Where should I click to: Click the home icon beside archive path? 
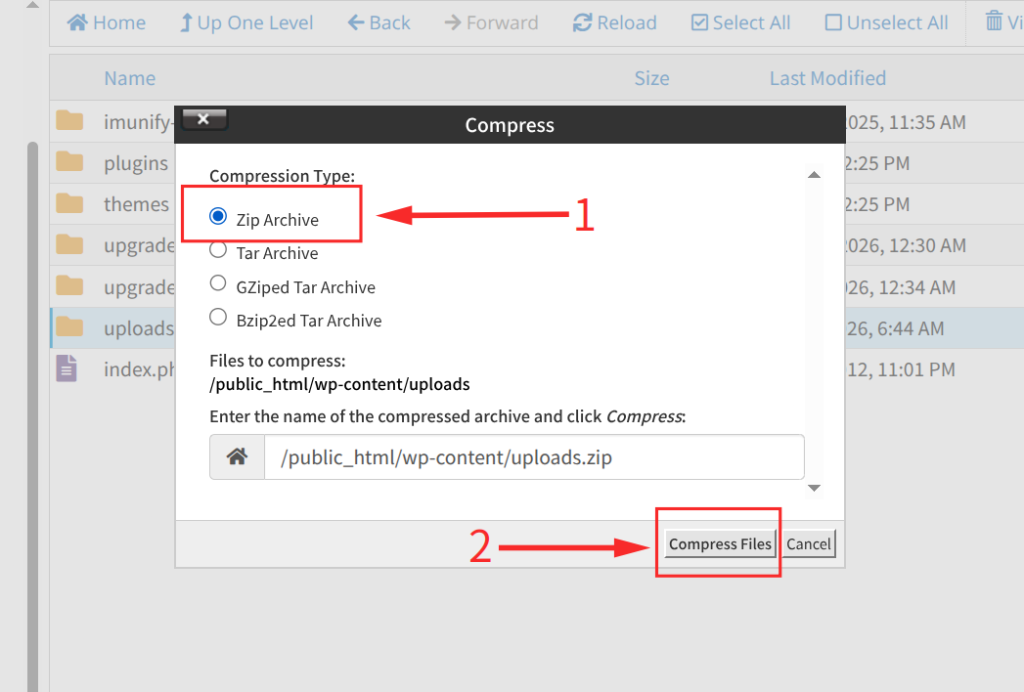pyautogui.click(x=237, y=457)
